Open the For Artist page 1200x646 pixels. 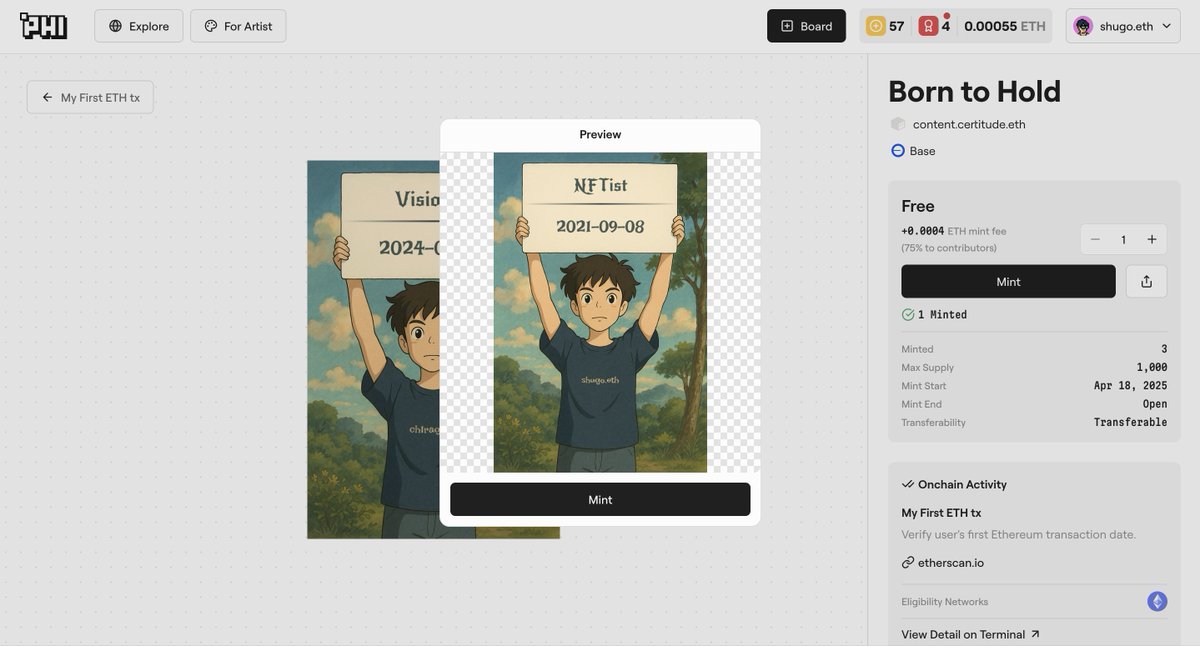pos(238,26)
